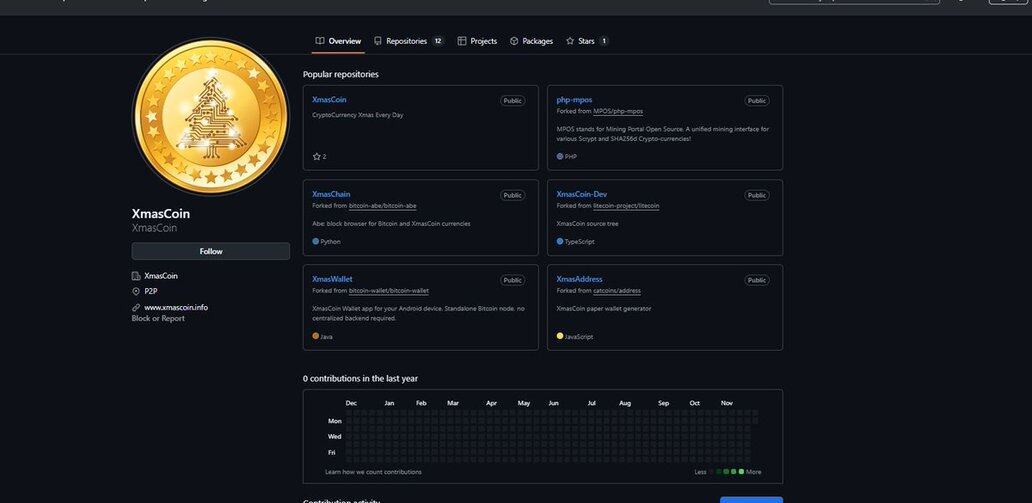
Task: Open the XmasAddress repository
Action: point(579,279)
